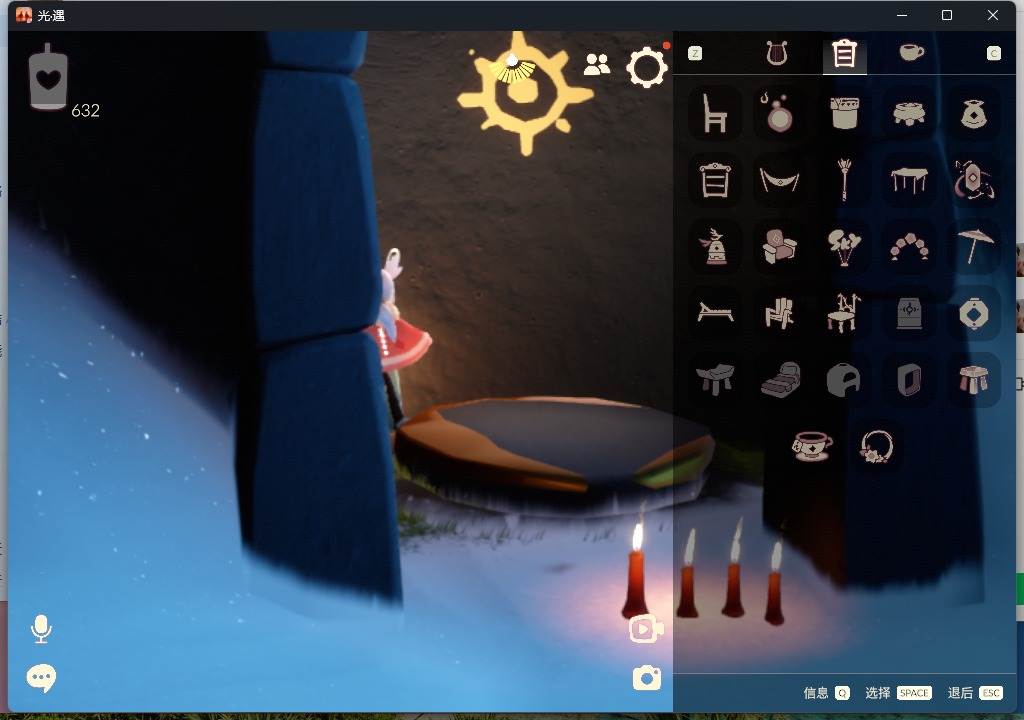Select the ornate chair with antler back

click(x=844, y=313)
